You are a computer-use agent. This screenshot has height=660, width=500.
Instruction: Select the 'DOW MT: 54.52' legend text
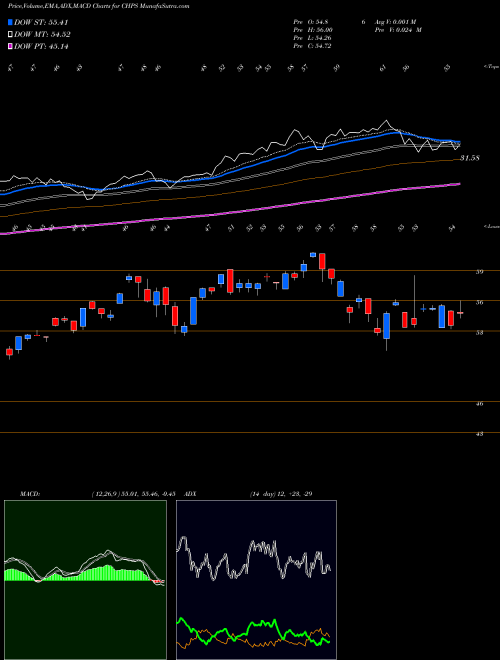[43, 35]
